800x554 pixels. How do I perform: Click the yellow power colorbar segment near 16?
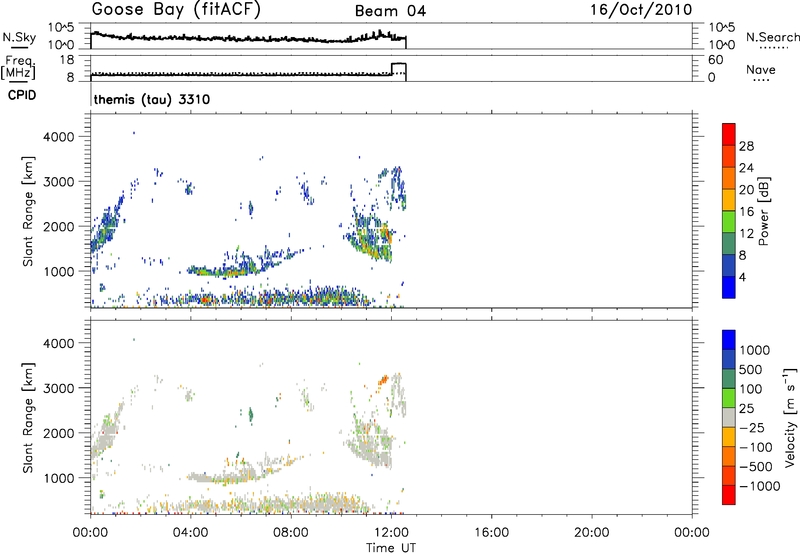click(x=729, y=199)
